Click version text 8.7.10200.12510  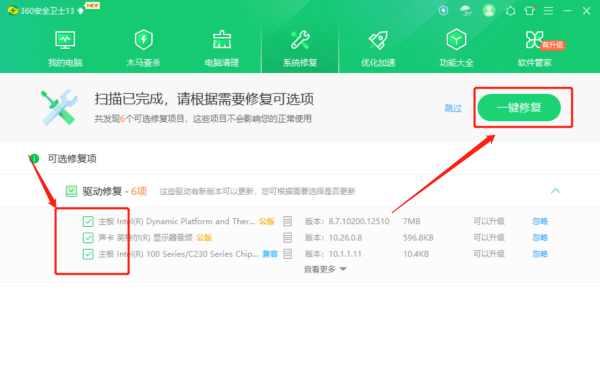tap(359, 221)
